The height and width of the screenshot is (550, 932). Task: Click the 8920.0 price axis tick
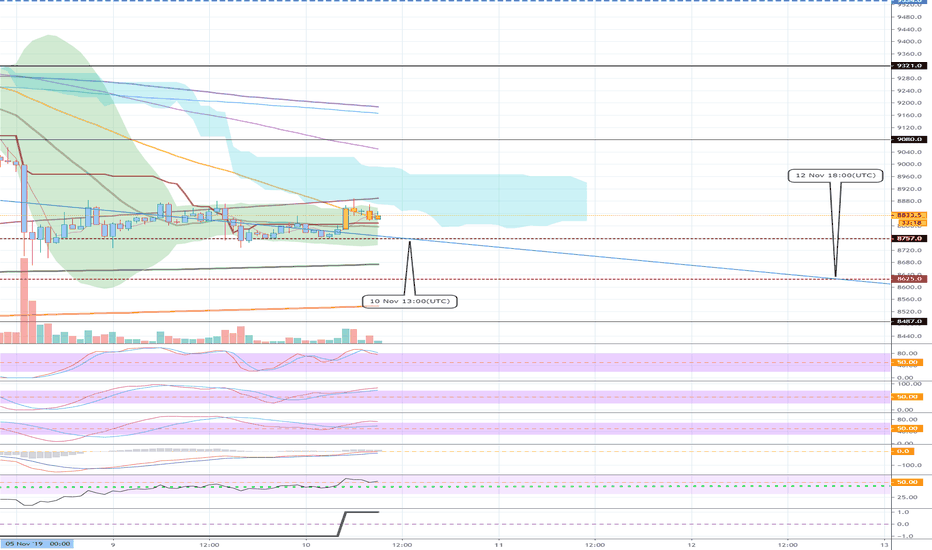point(909,189)
